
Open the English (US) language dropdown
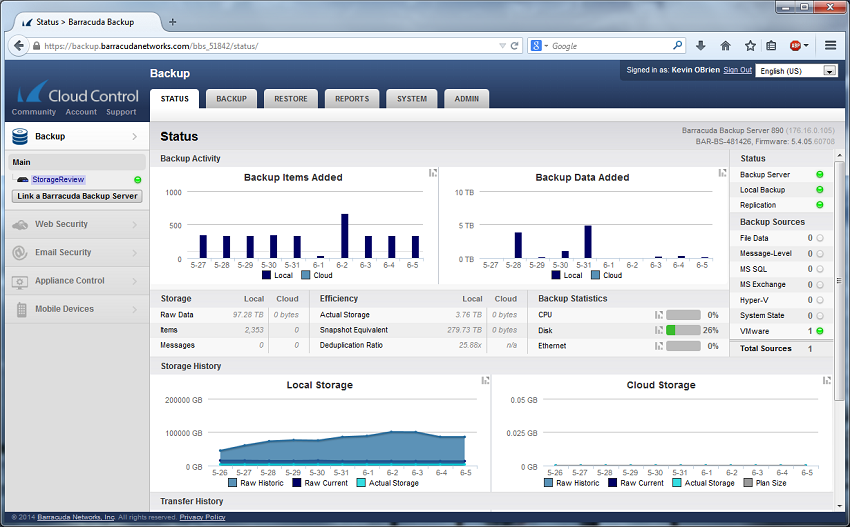pyautogui.click(x=797, y=71)
